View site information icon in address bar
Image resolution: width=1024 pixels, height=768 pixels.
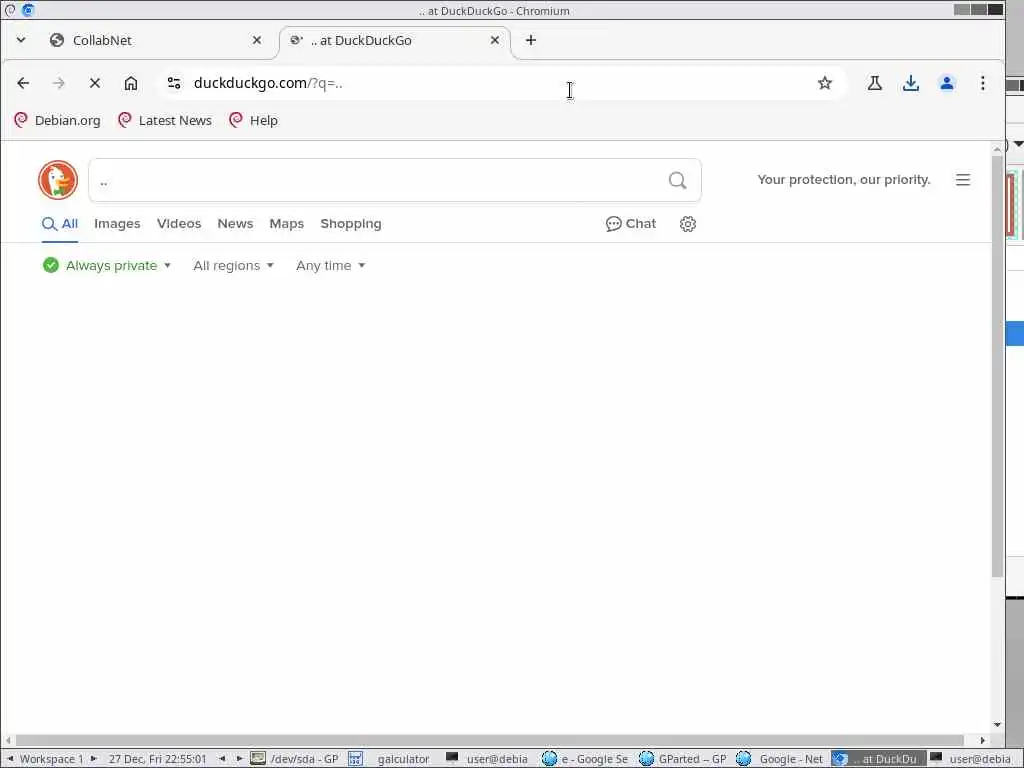click(174, 83)
